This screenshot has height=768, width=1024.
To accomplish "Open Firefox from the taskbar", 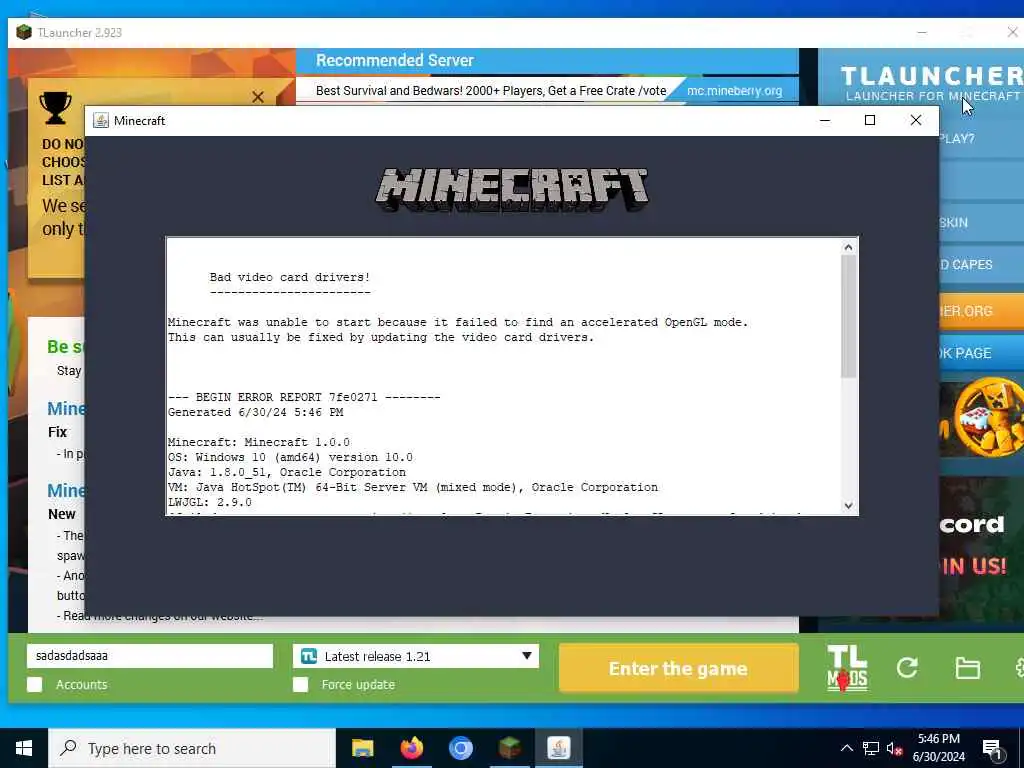I will tap(411, 748).
